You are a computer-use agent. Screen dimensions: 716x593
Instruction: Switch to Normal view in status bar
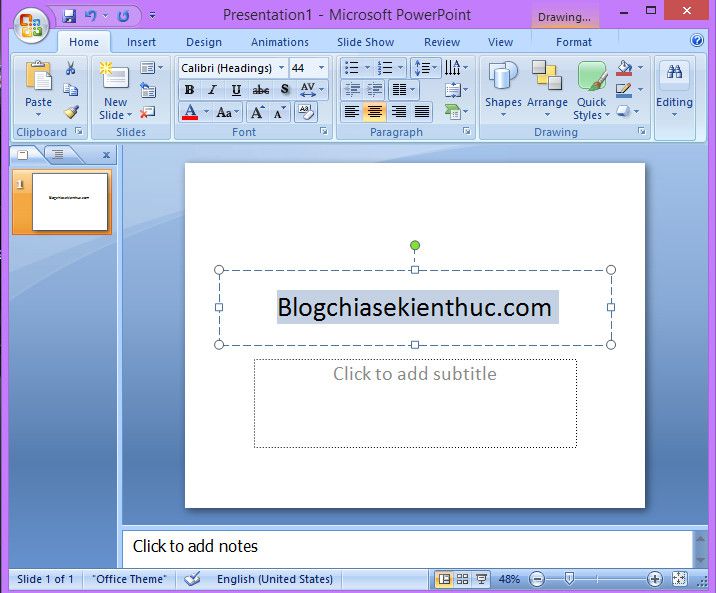pos(444,579)
